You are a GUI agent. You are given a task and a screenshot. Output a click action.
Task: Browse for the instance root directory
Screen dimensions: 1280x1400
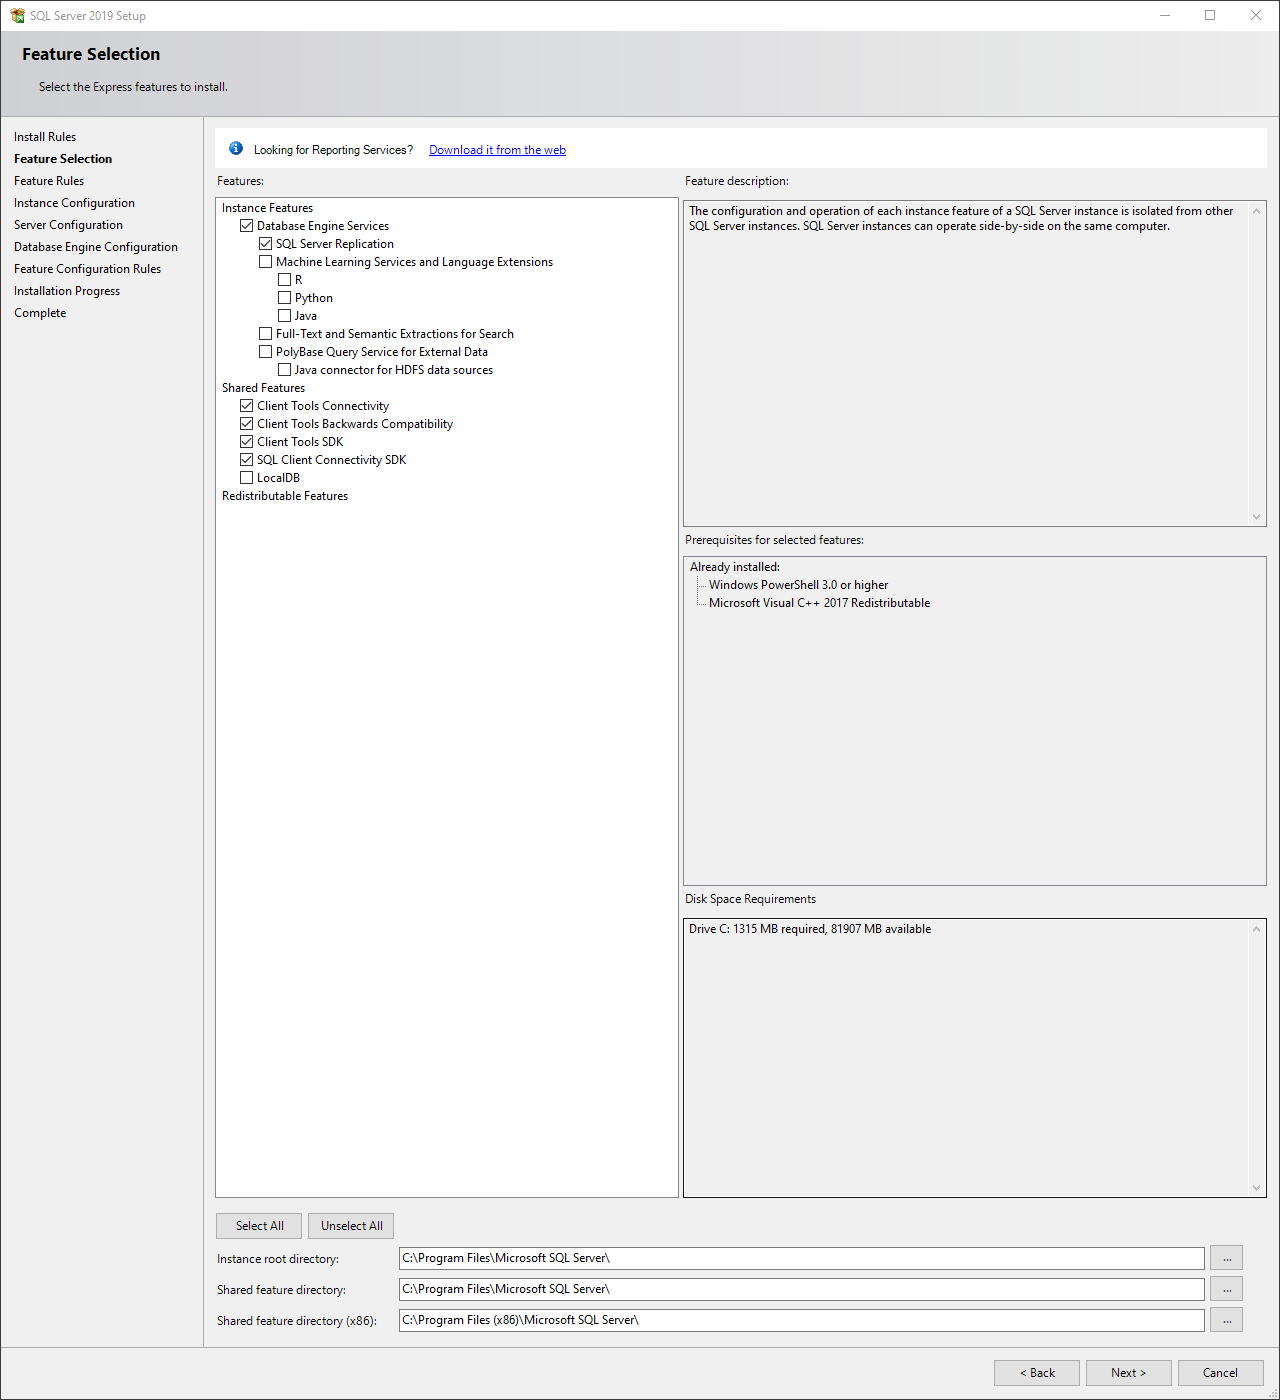pyautogui.click(x=1227, y=1258)
